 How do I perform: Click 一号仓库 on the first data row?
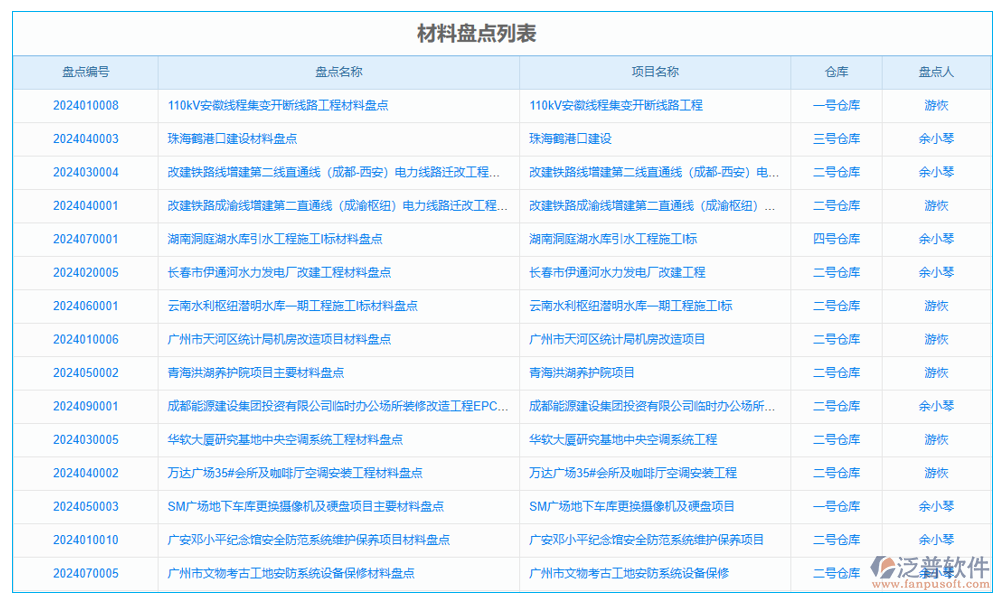pyautogui.click(x=836, y=105)
